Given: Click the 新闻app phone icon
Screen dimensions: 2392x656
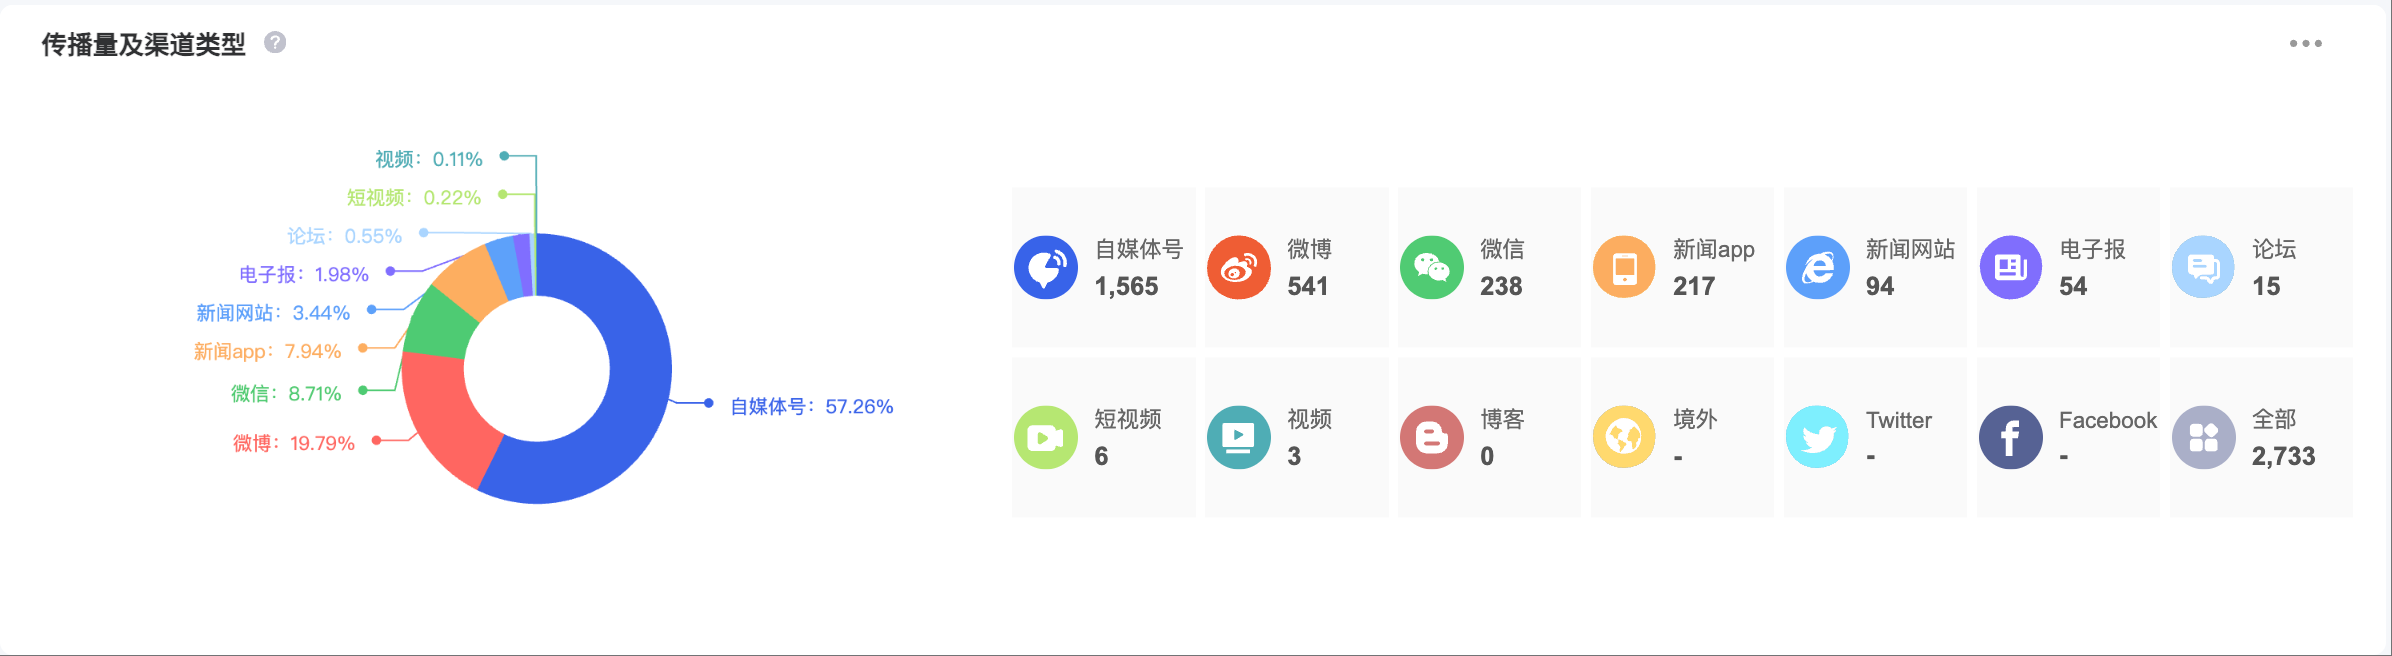Looking at the screenshot, I should pyautogui.click(x=1625, y=268).
